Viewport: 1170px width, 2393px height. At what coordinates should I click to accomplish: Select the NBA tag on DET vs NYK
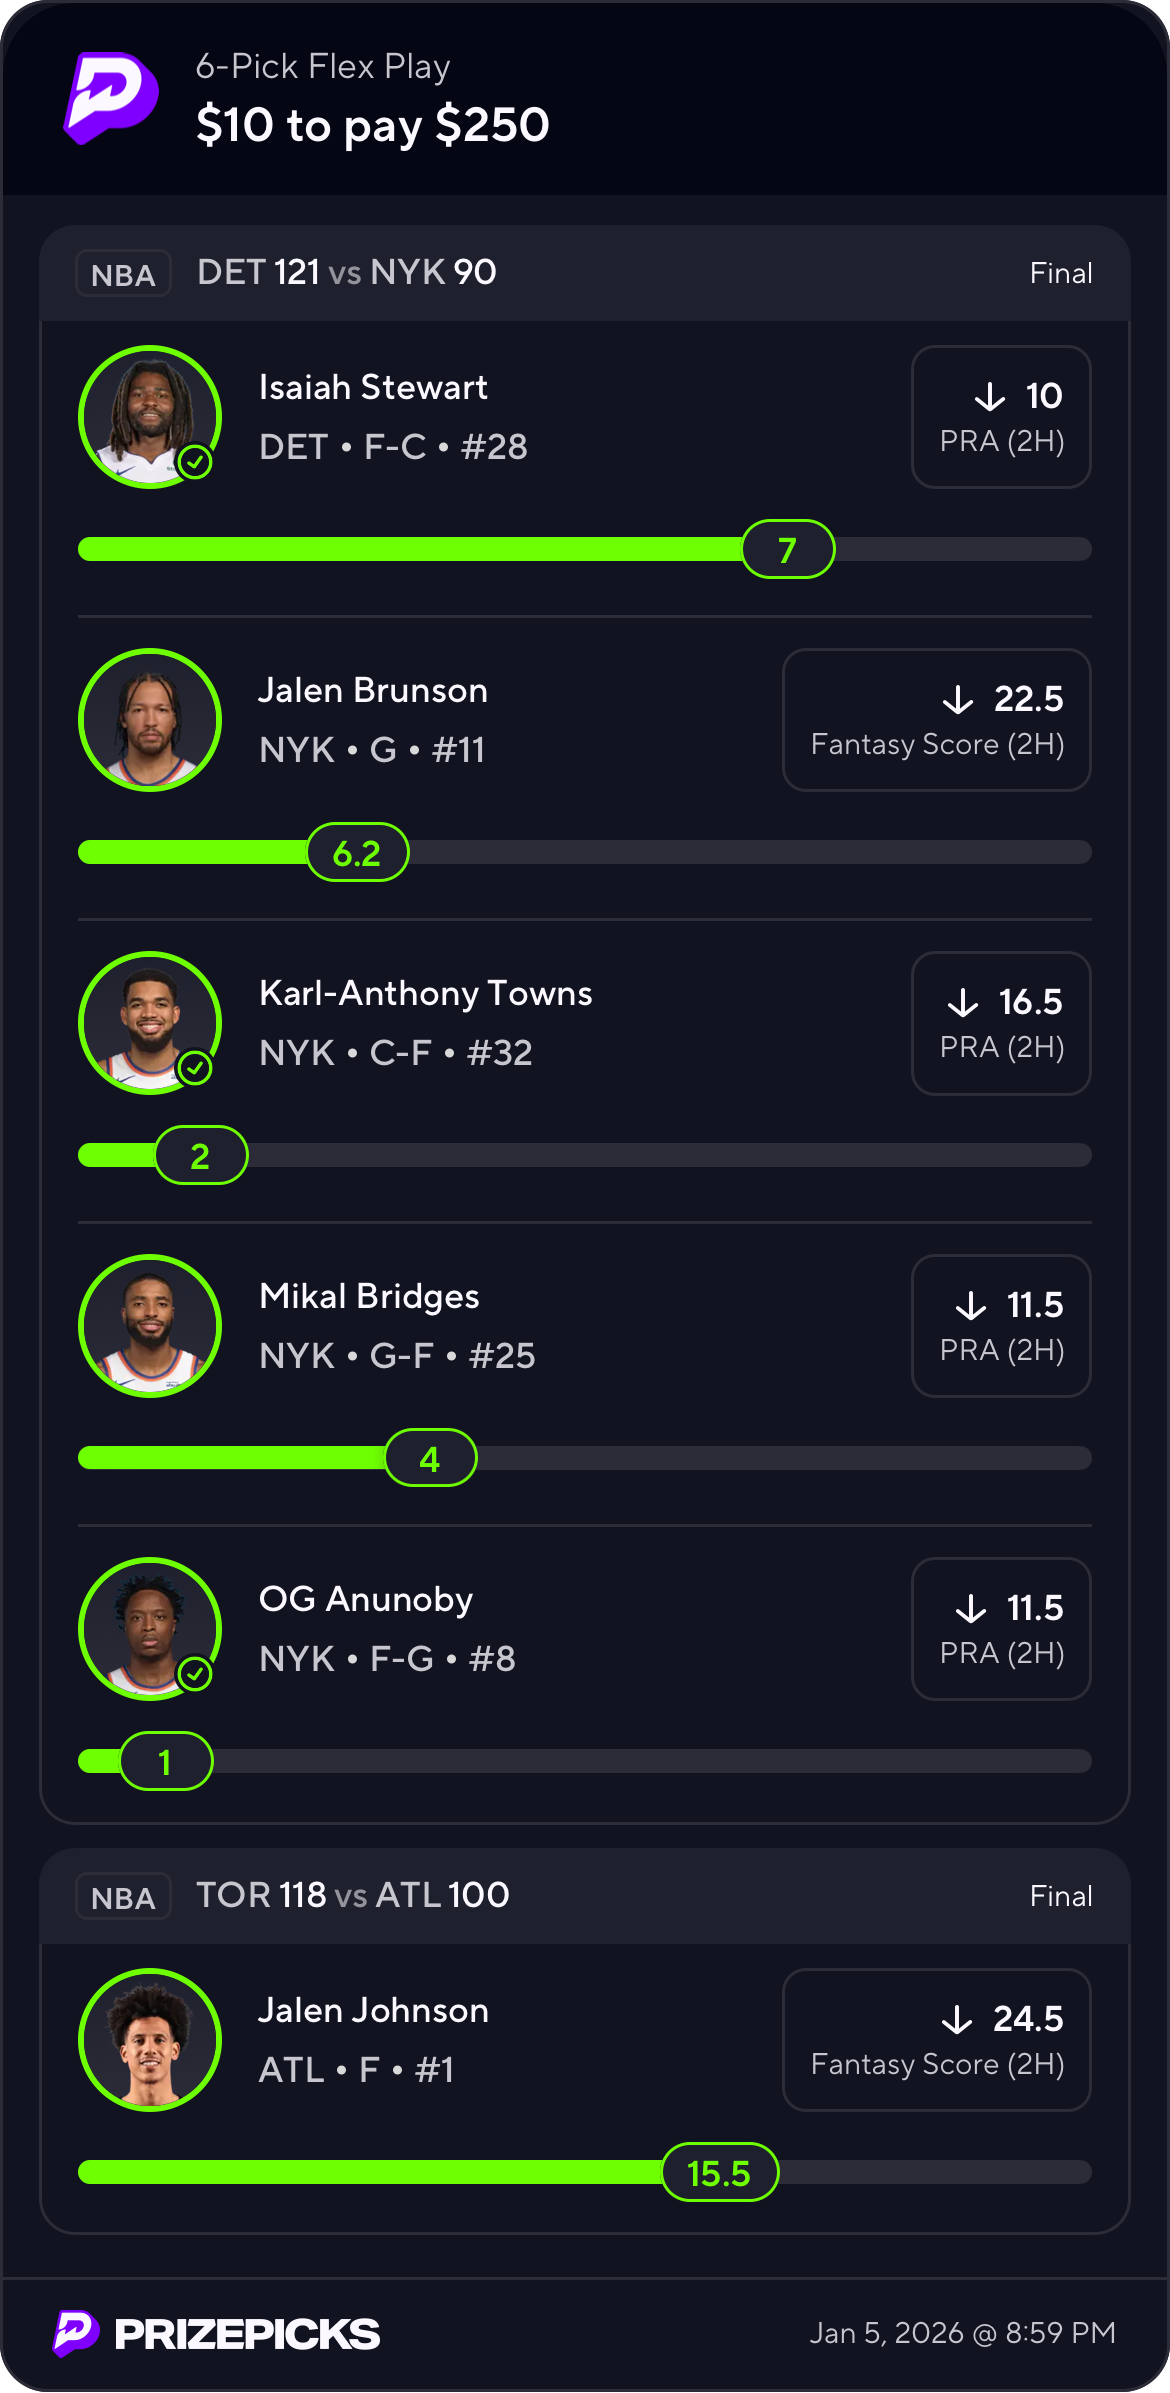pos(123,274)
